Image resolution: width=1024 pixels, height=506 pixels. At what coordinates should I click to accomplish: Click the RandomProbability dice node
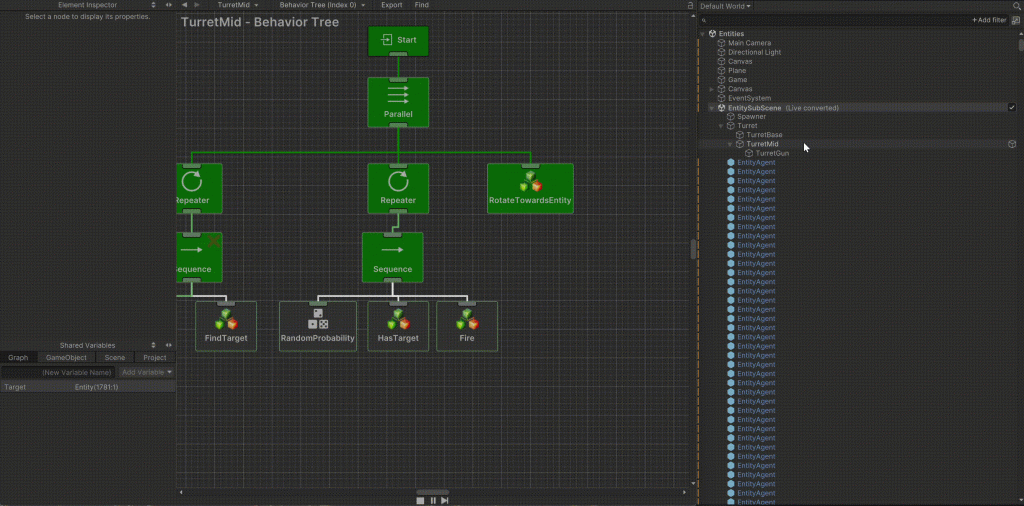tap(318, 325)
